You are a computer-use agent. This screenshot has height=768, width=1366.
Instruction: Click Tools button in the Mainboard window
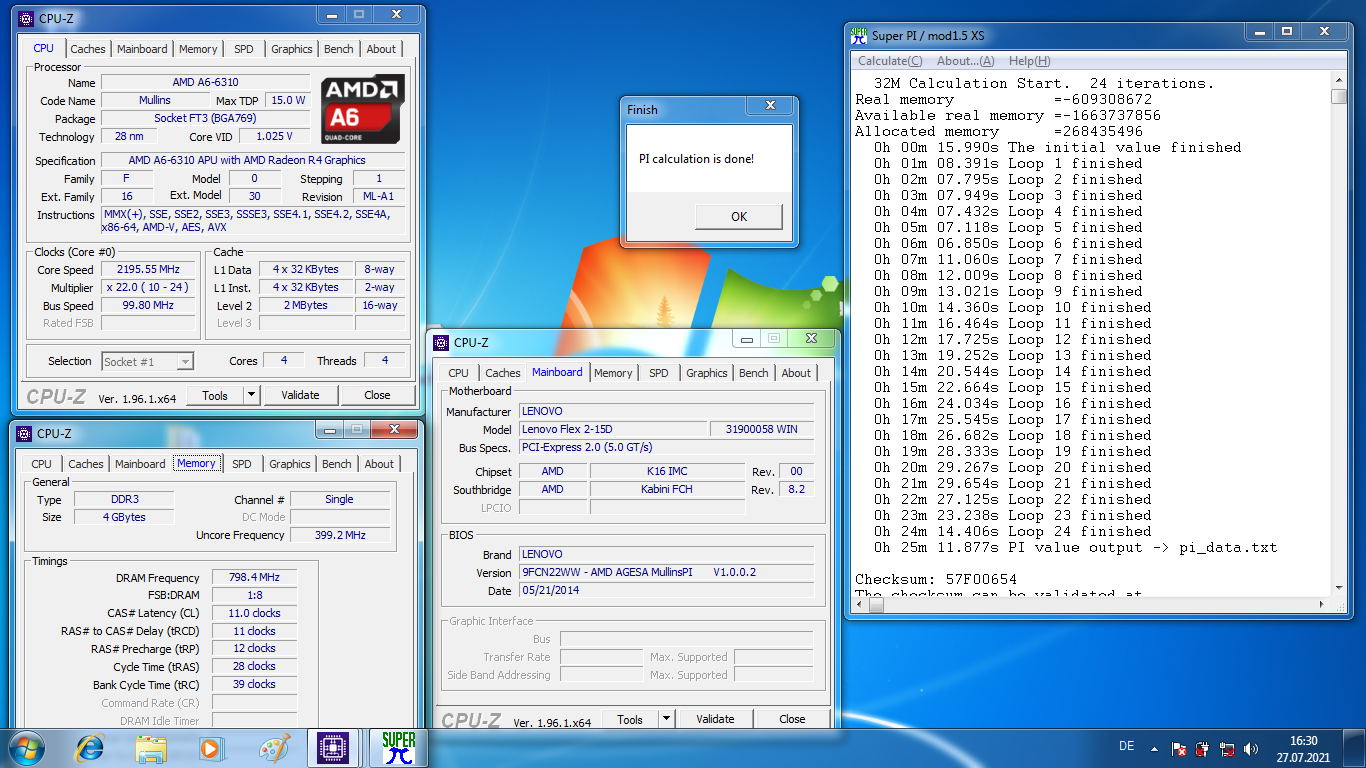point(630,718)
